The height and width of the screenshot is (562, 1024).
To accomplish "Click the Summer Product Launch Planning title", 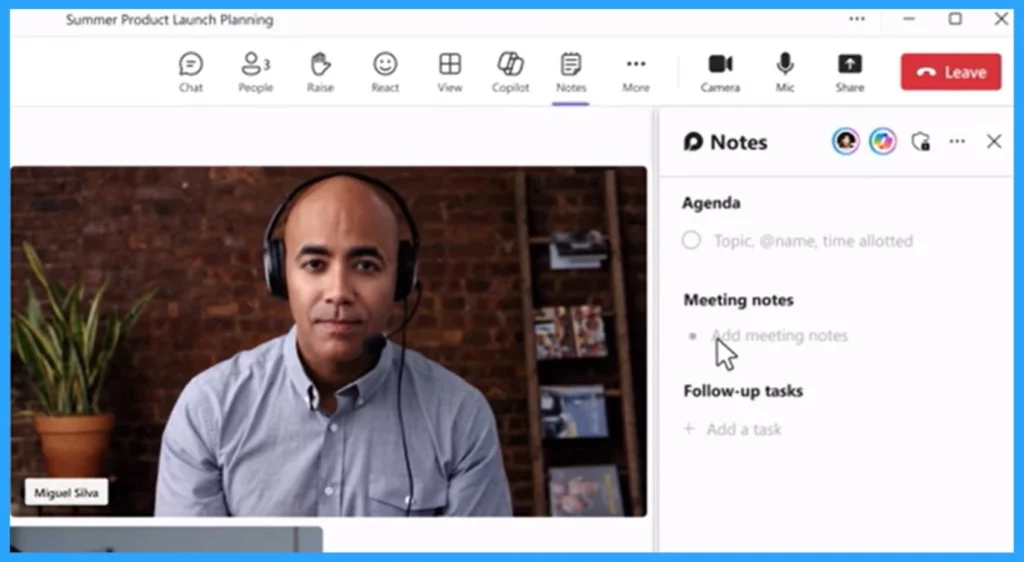I will (170, 20).
